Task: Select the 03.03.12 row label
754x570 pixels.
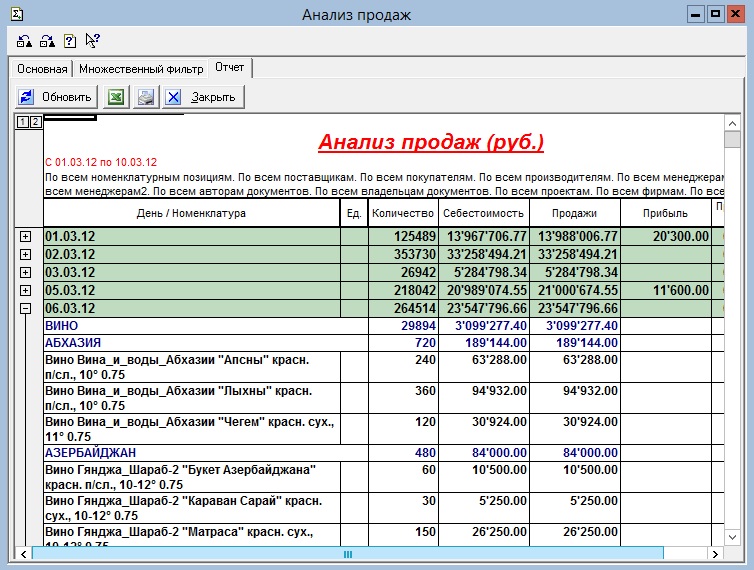Action: [x=70, y=272]
